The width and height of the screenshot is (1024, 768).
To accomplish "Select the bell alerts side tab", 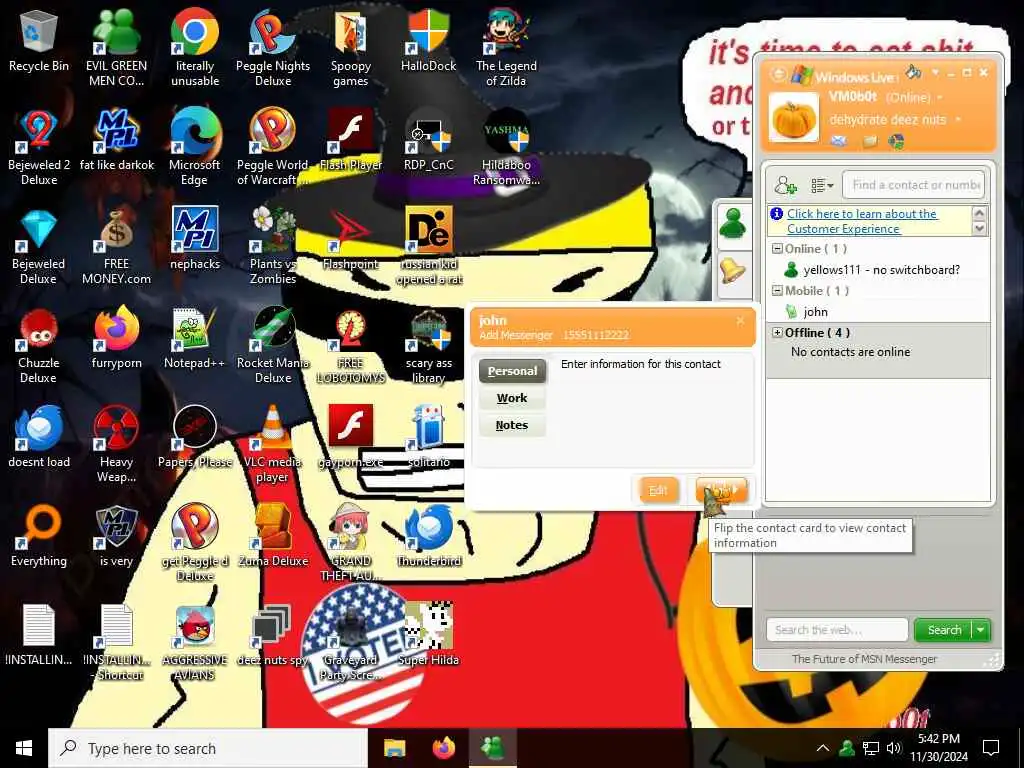I will (x=733, y=270).
